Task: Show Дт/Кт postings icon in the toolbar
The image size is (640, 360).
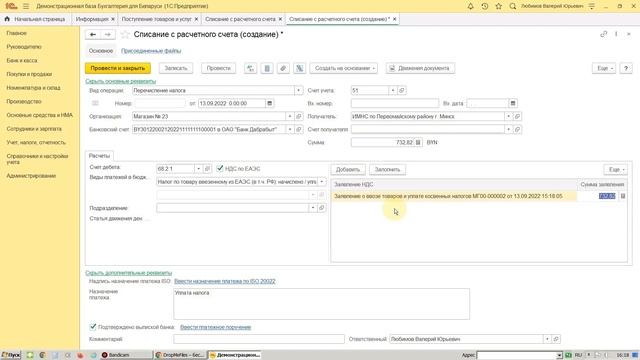Action: (x=250, y=68)
